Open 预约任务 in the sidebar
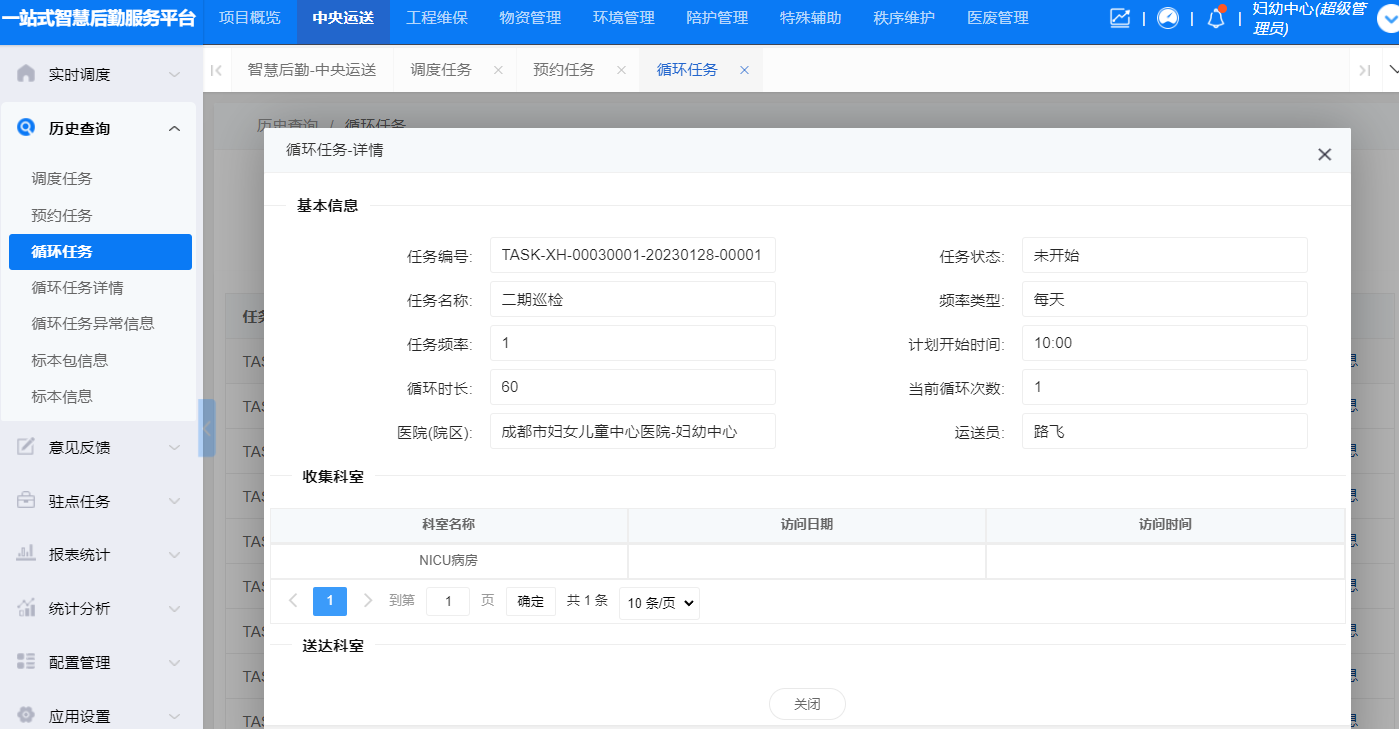The width and height of the screenshot is (1399, 729). [x=62, y=215]
